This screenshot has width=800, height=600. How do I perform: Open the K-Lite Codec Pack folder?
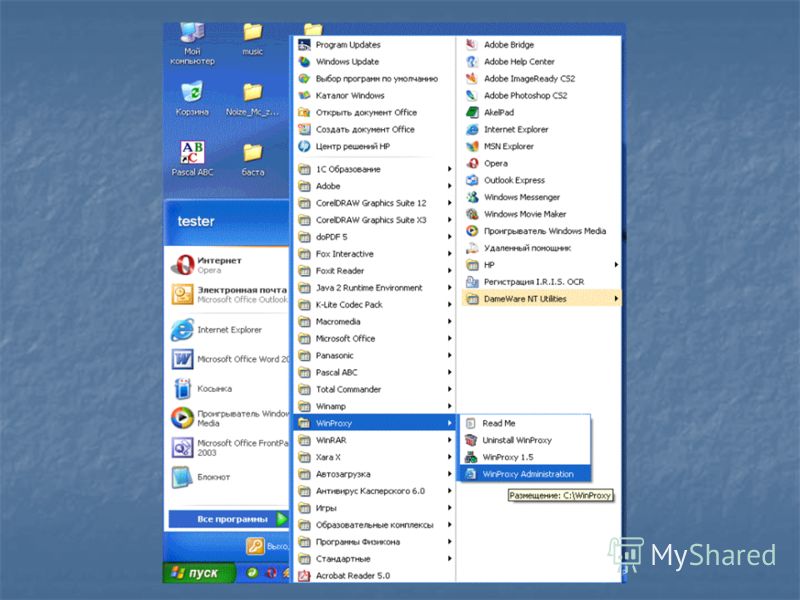click(374, 305)
